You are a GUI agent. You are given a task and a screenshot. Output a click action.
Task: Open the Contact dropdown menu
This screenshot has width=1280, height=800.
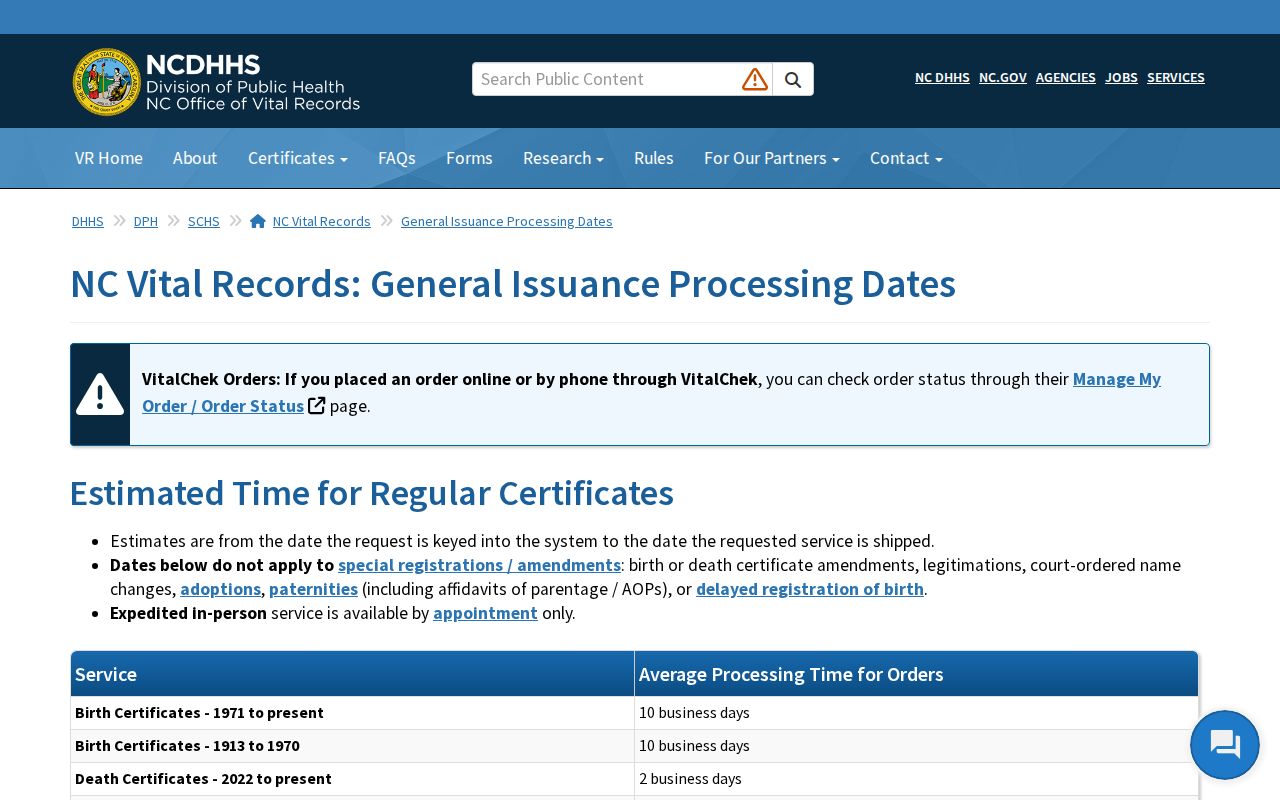coord(906,158)
